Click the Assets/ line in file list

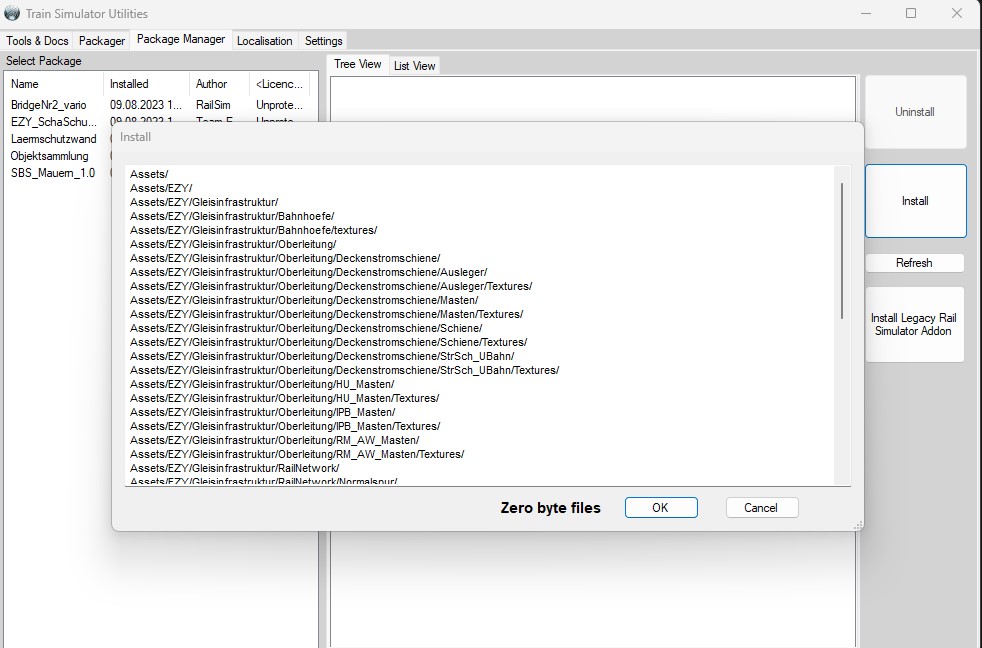(149, 174)
